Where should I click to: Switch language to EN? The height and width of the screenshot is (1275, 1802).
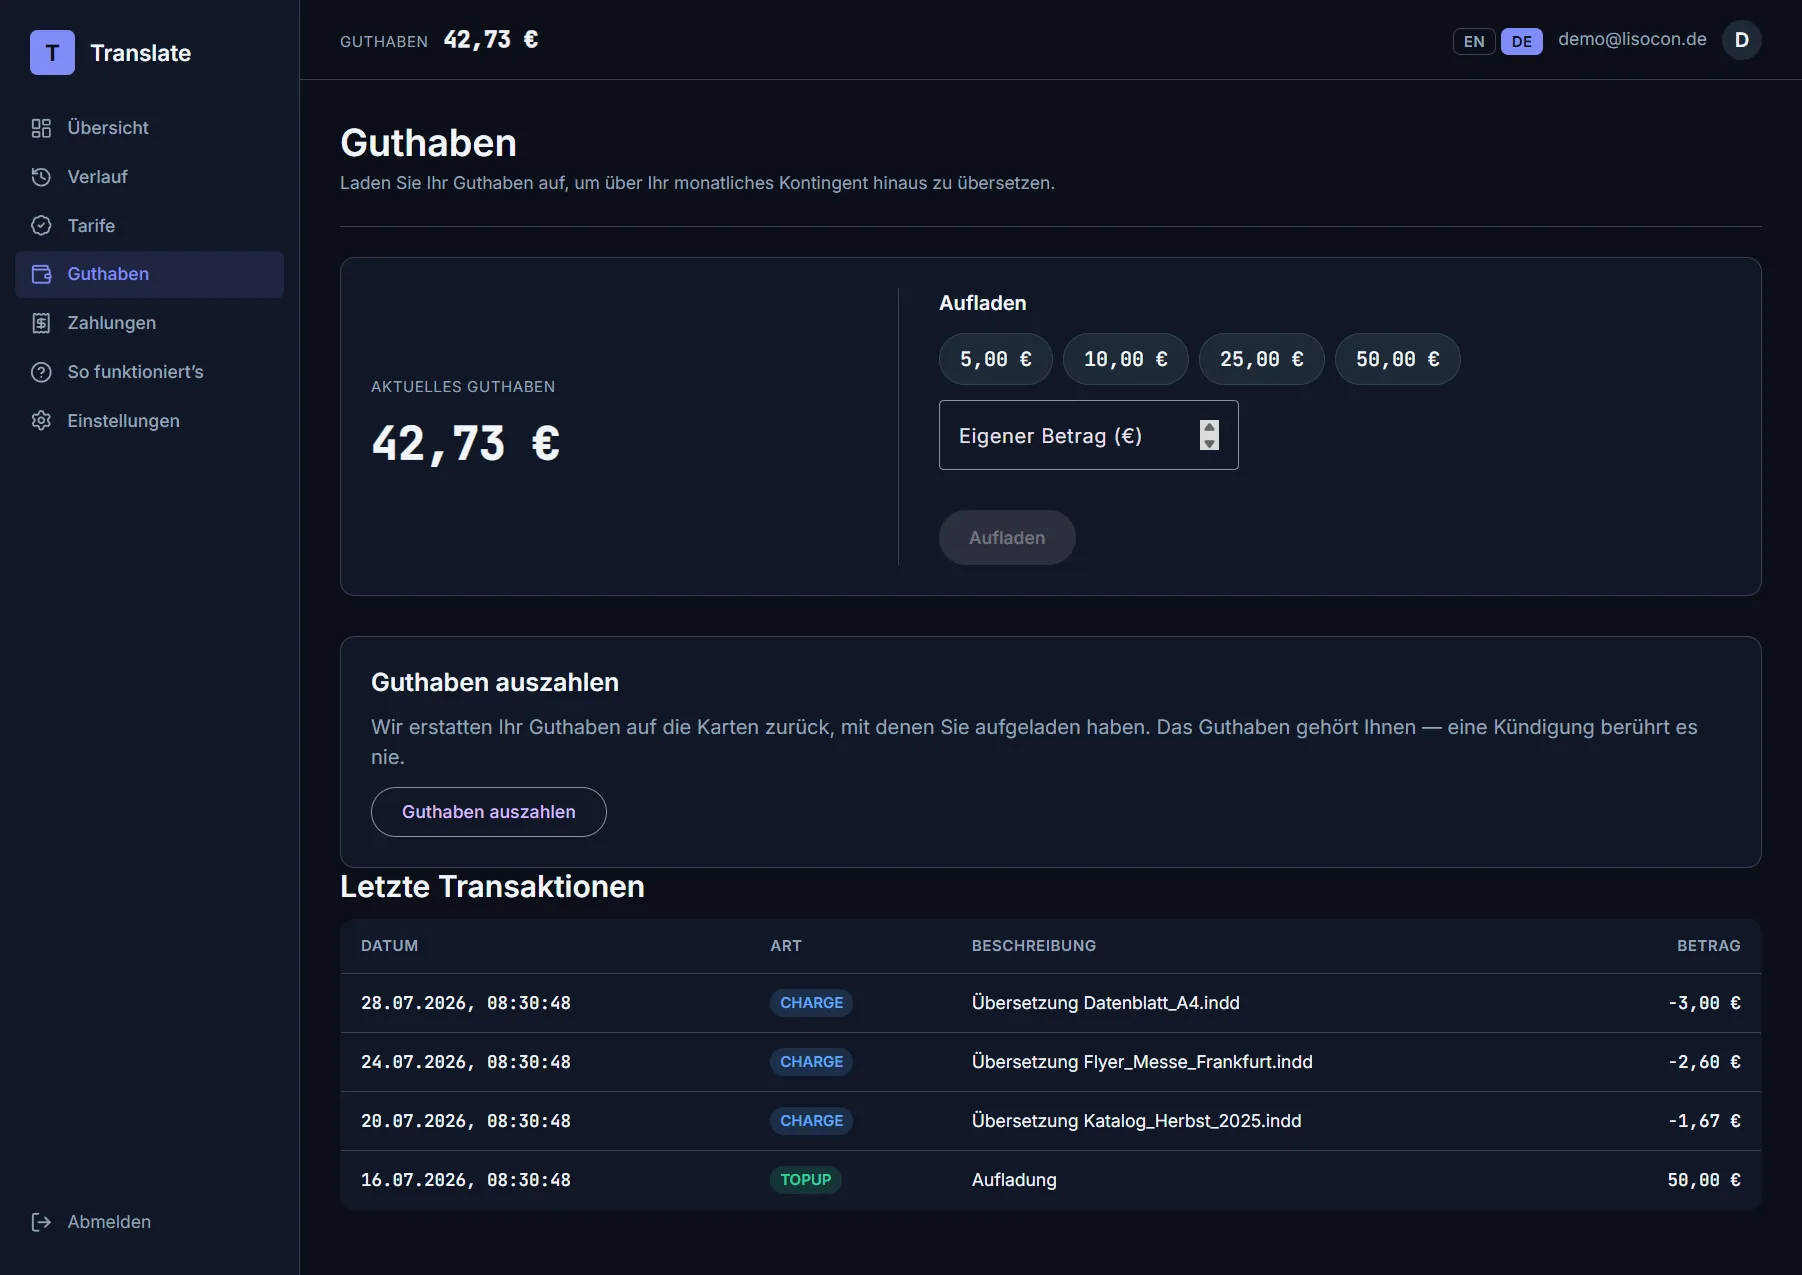1474,41
